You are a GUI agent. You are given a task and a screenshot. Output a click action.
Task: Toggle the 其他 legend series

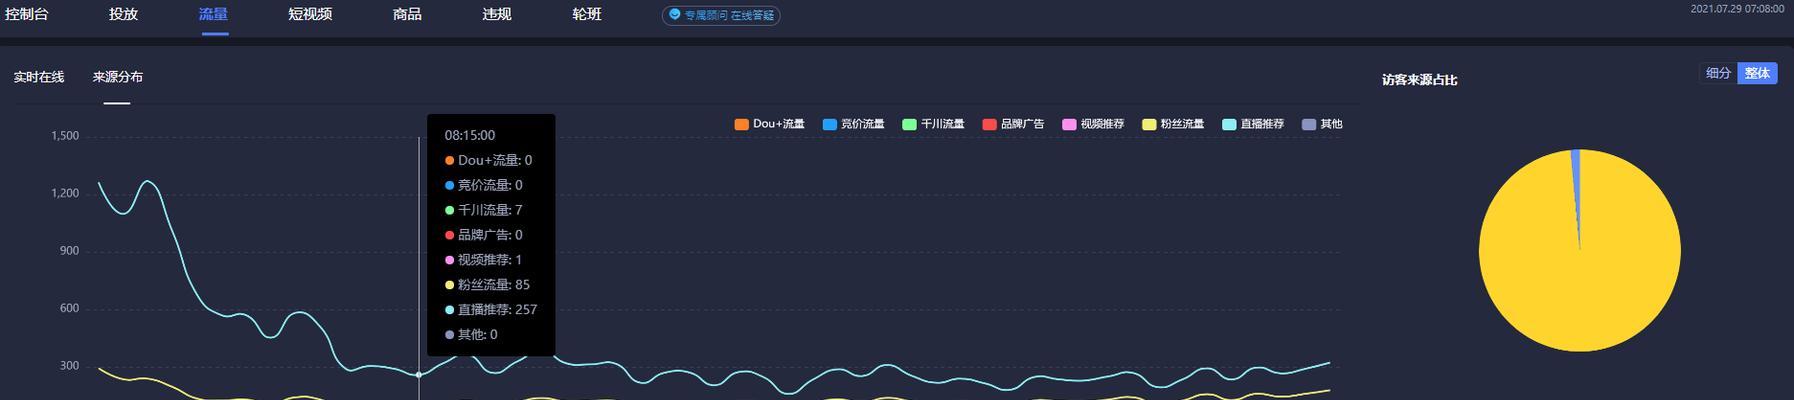[x=1323, y=124]
